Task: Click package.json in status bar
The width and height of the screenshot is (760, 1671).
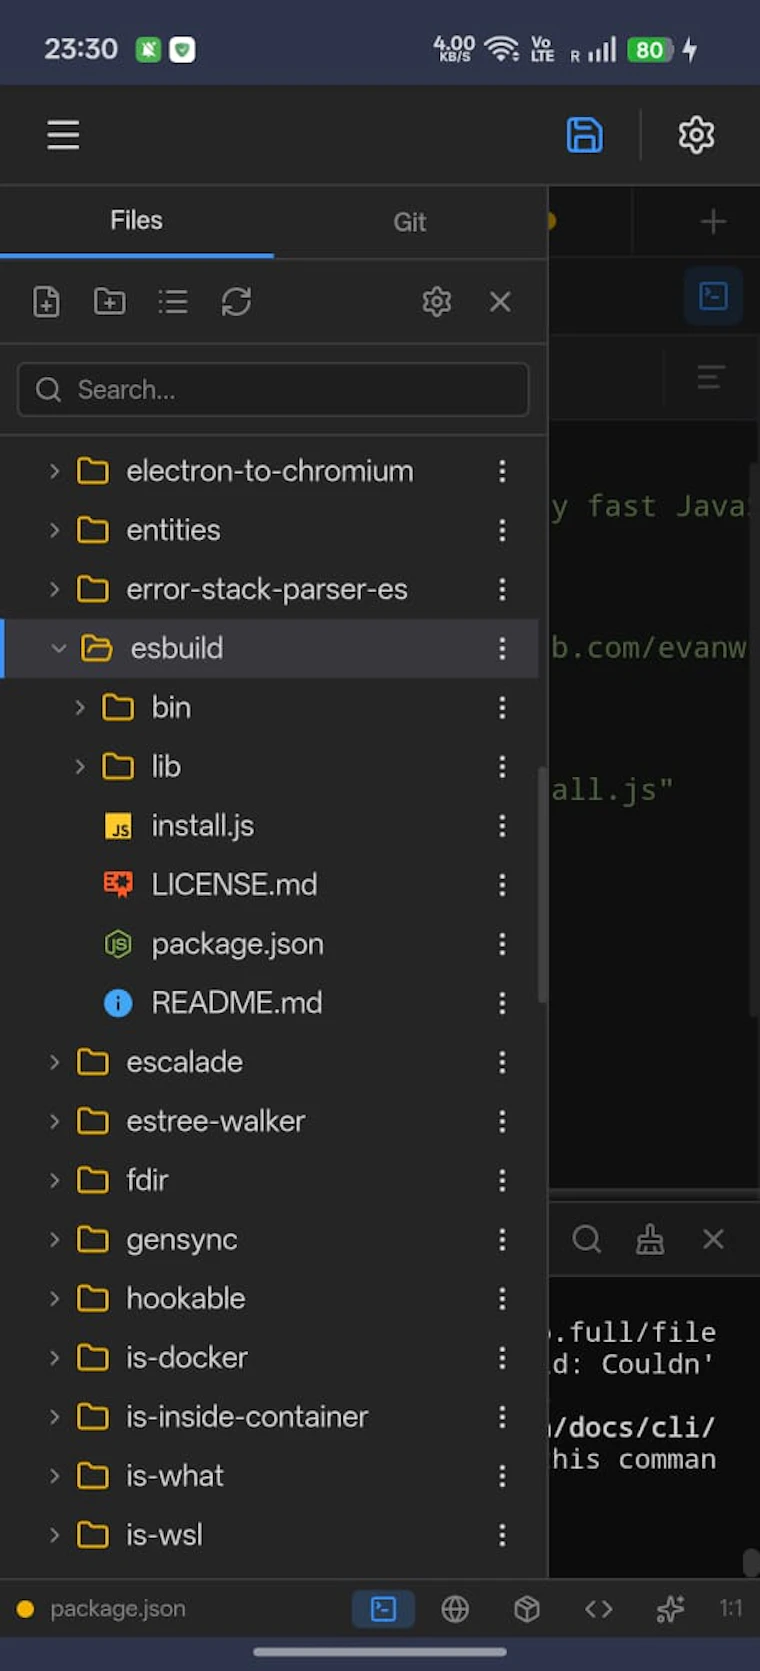Action: click(118, 1608)
